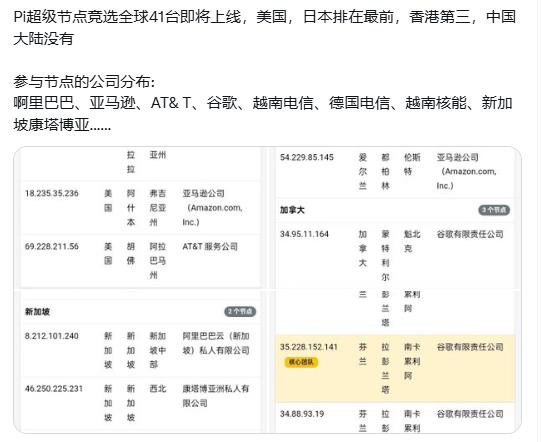Click 蒙特利尔 city cell
The width and height of the screenshot is (541, 442).
pos(385,255)
